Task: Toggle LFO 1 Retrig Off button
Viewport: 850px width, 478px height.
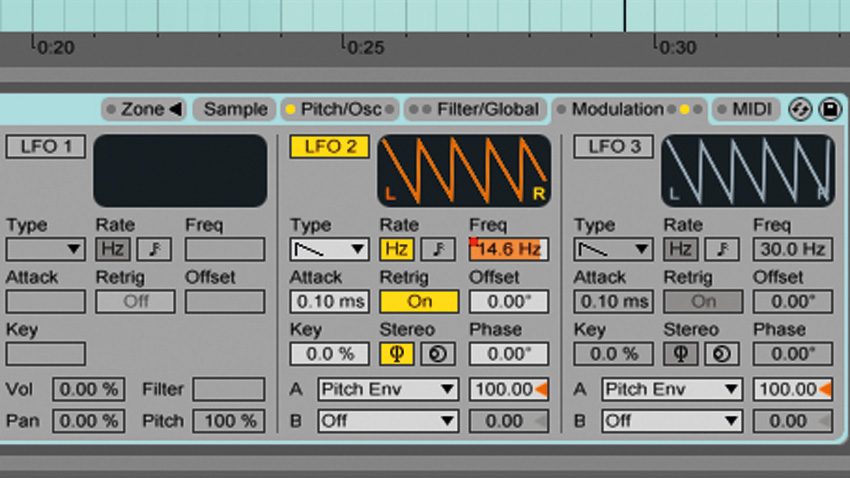Action: coord(136,302)
